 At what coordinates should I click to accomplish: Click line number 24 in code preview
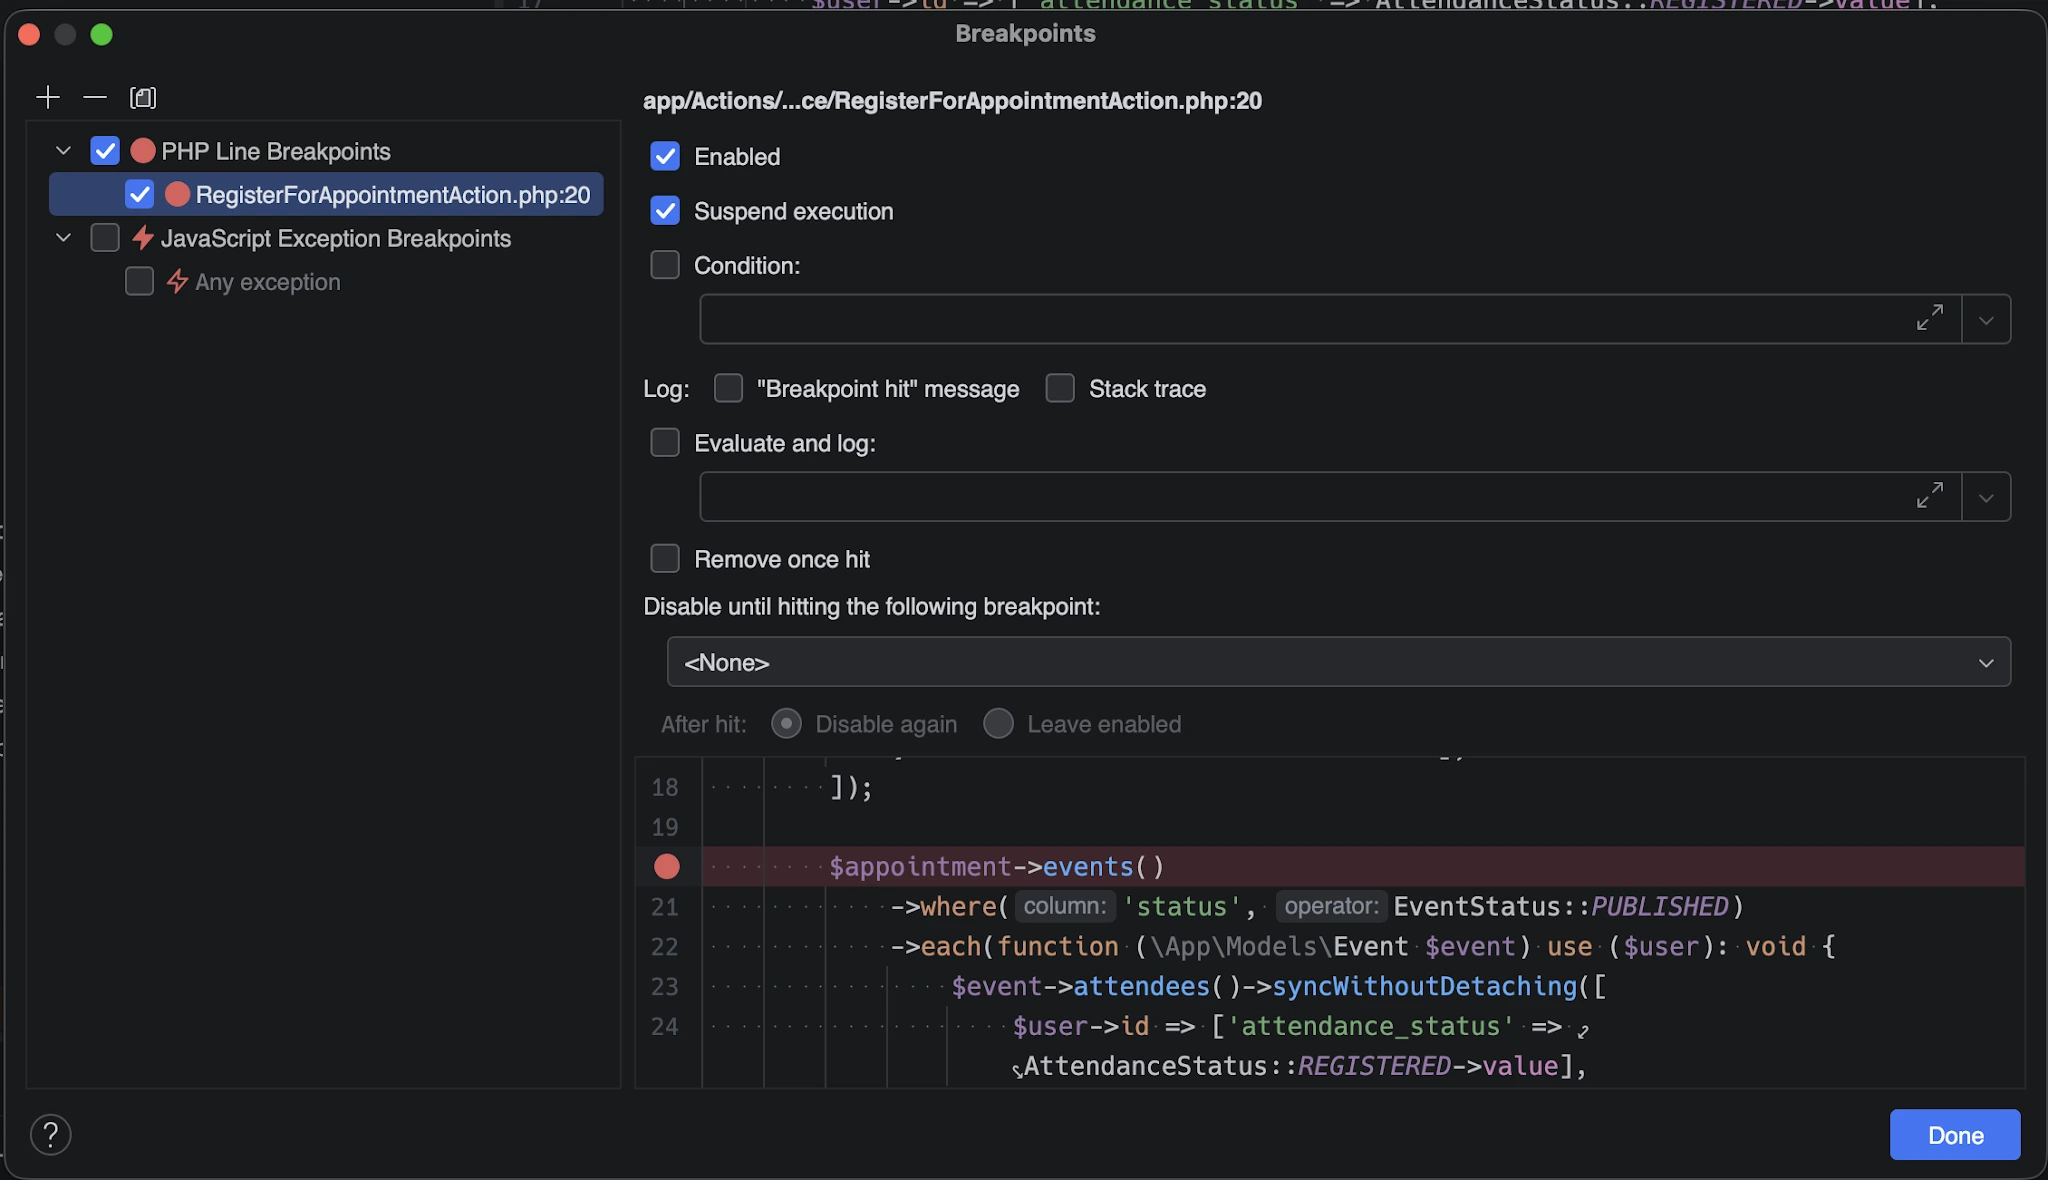pyautogui.click(x=665, y=1027)
